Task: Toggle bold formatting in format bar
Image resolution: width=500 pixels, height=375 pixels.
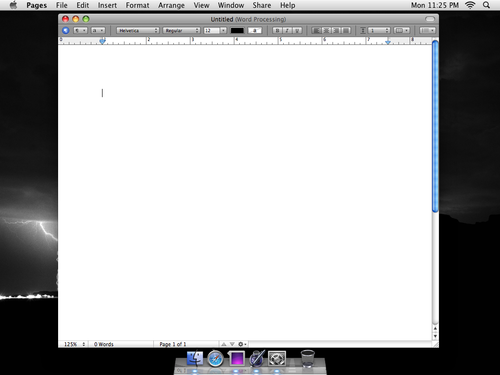Action: point(277,30)
